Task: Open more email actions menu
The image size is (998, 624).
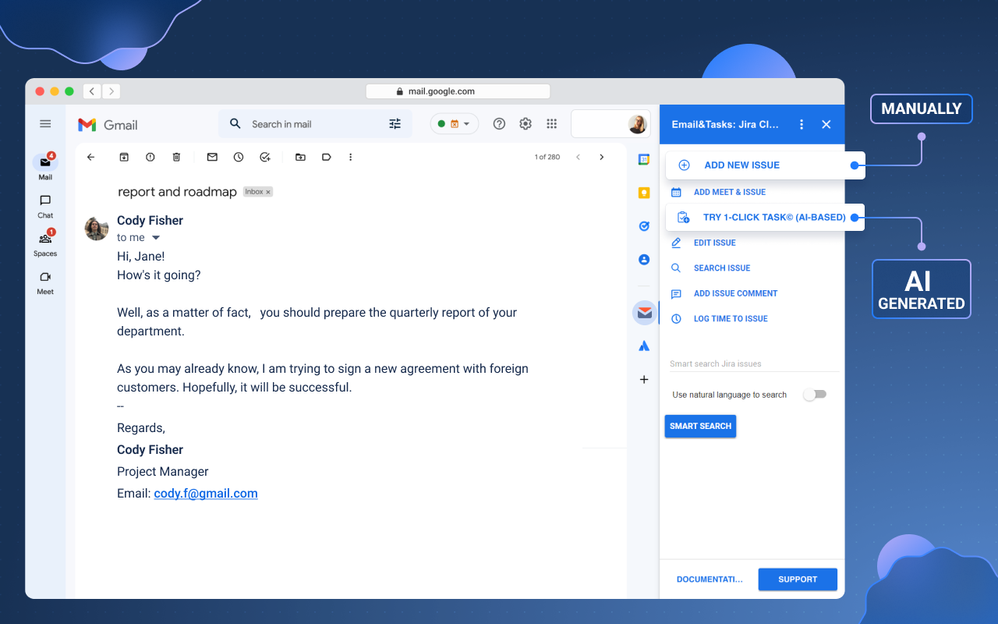Action: 350,157
